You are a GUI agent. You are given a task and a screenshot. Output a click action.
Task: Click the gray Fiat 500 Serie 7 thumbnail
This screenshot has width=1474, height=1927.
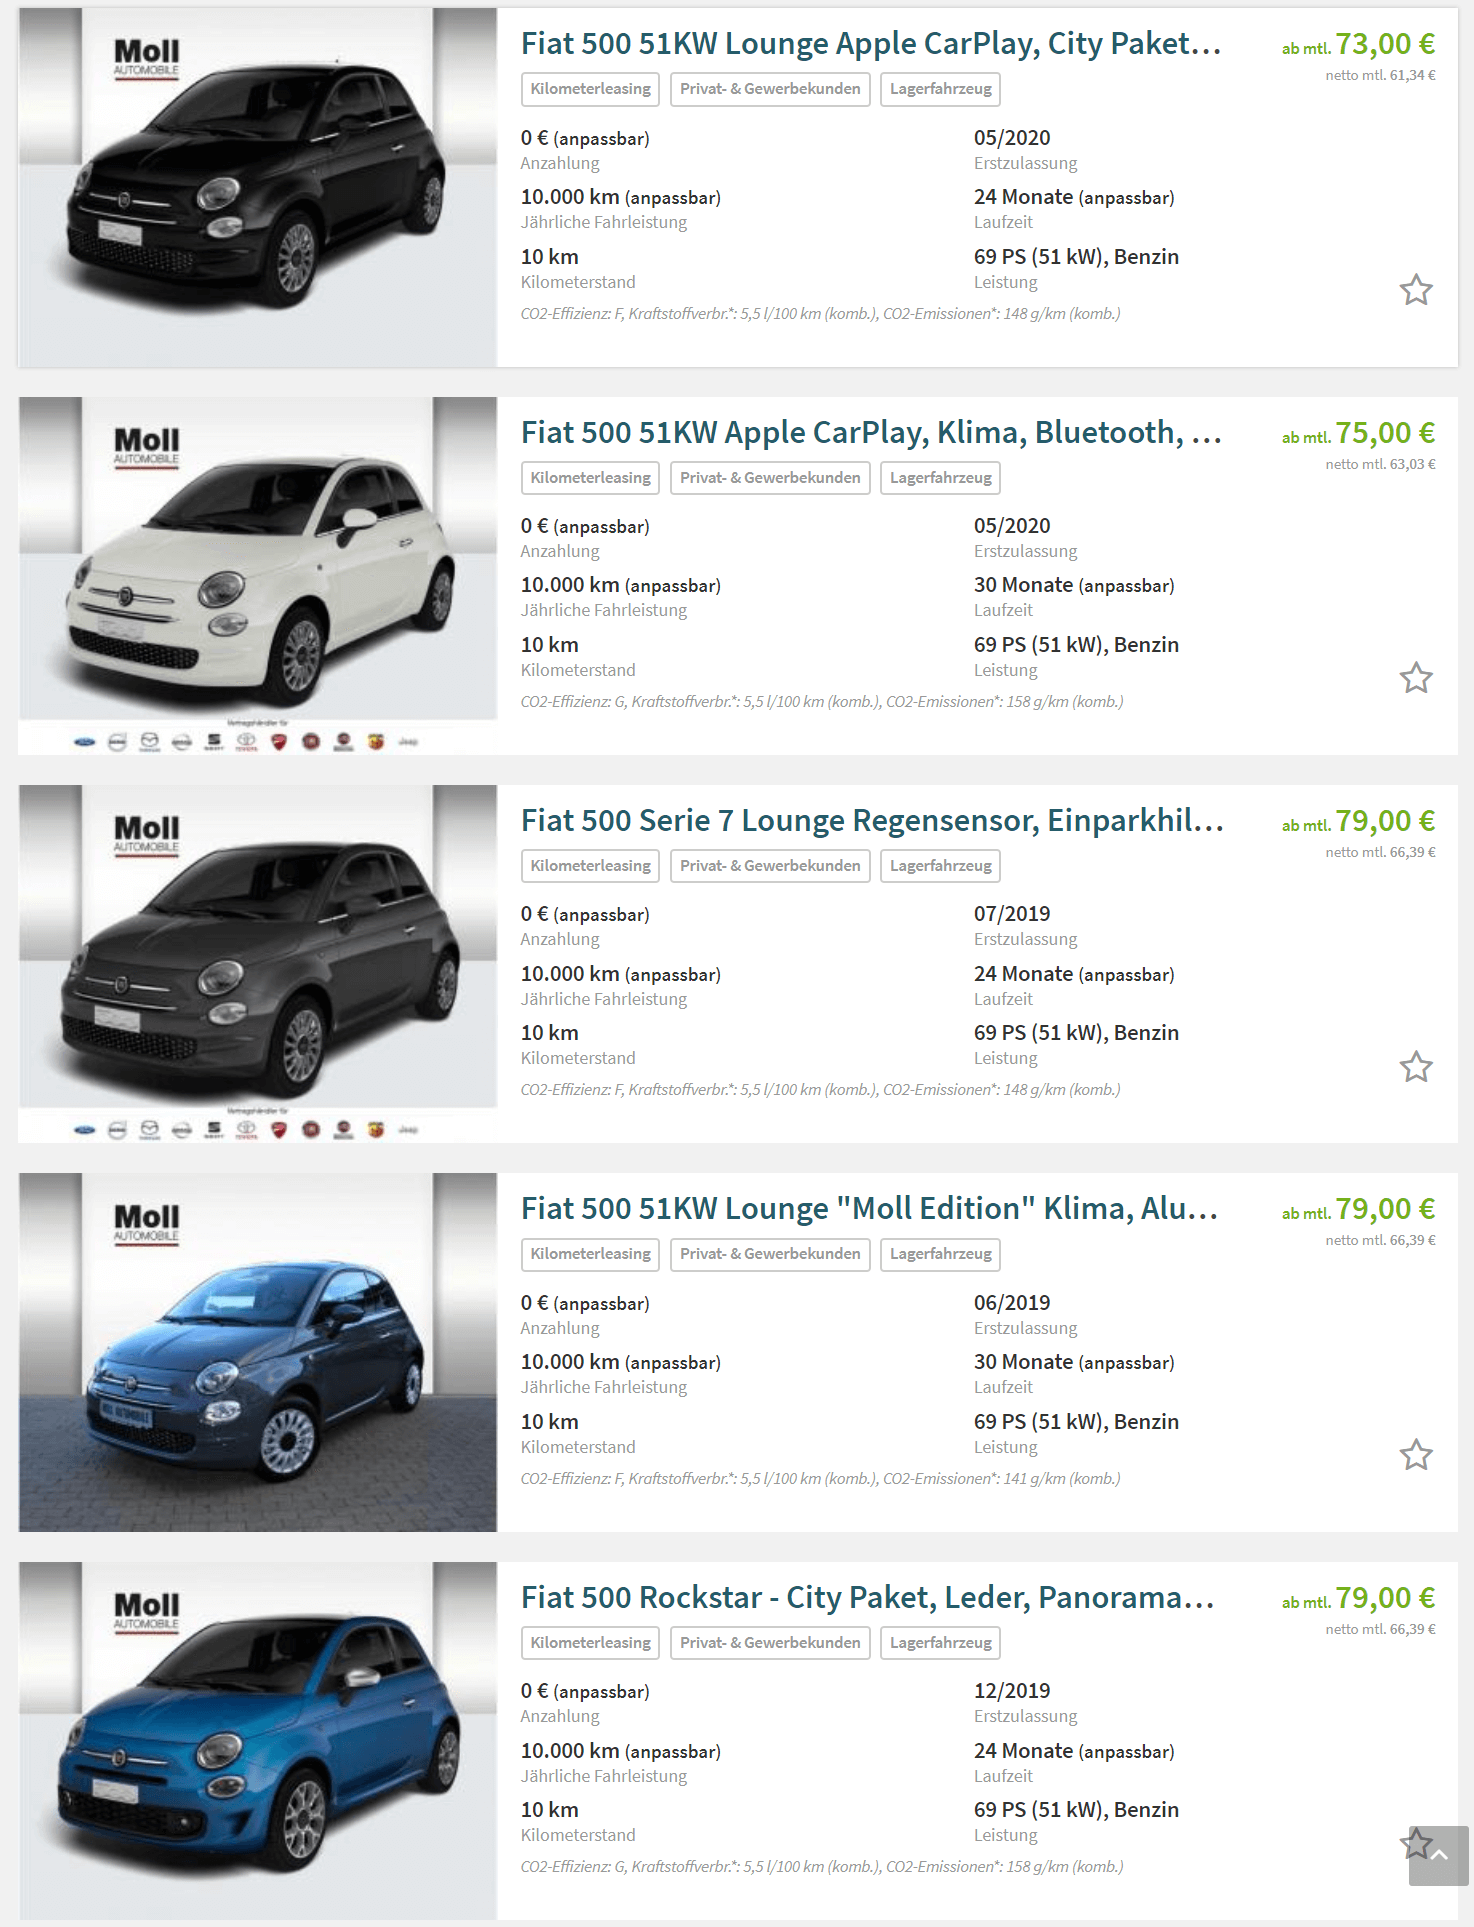click(x=258, y=964)
